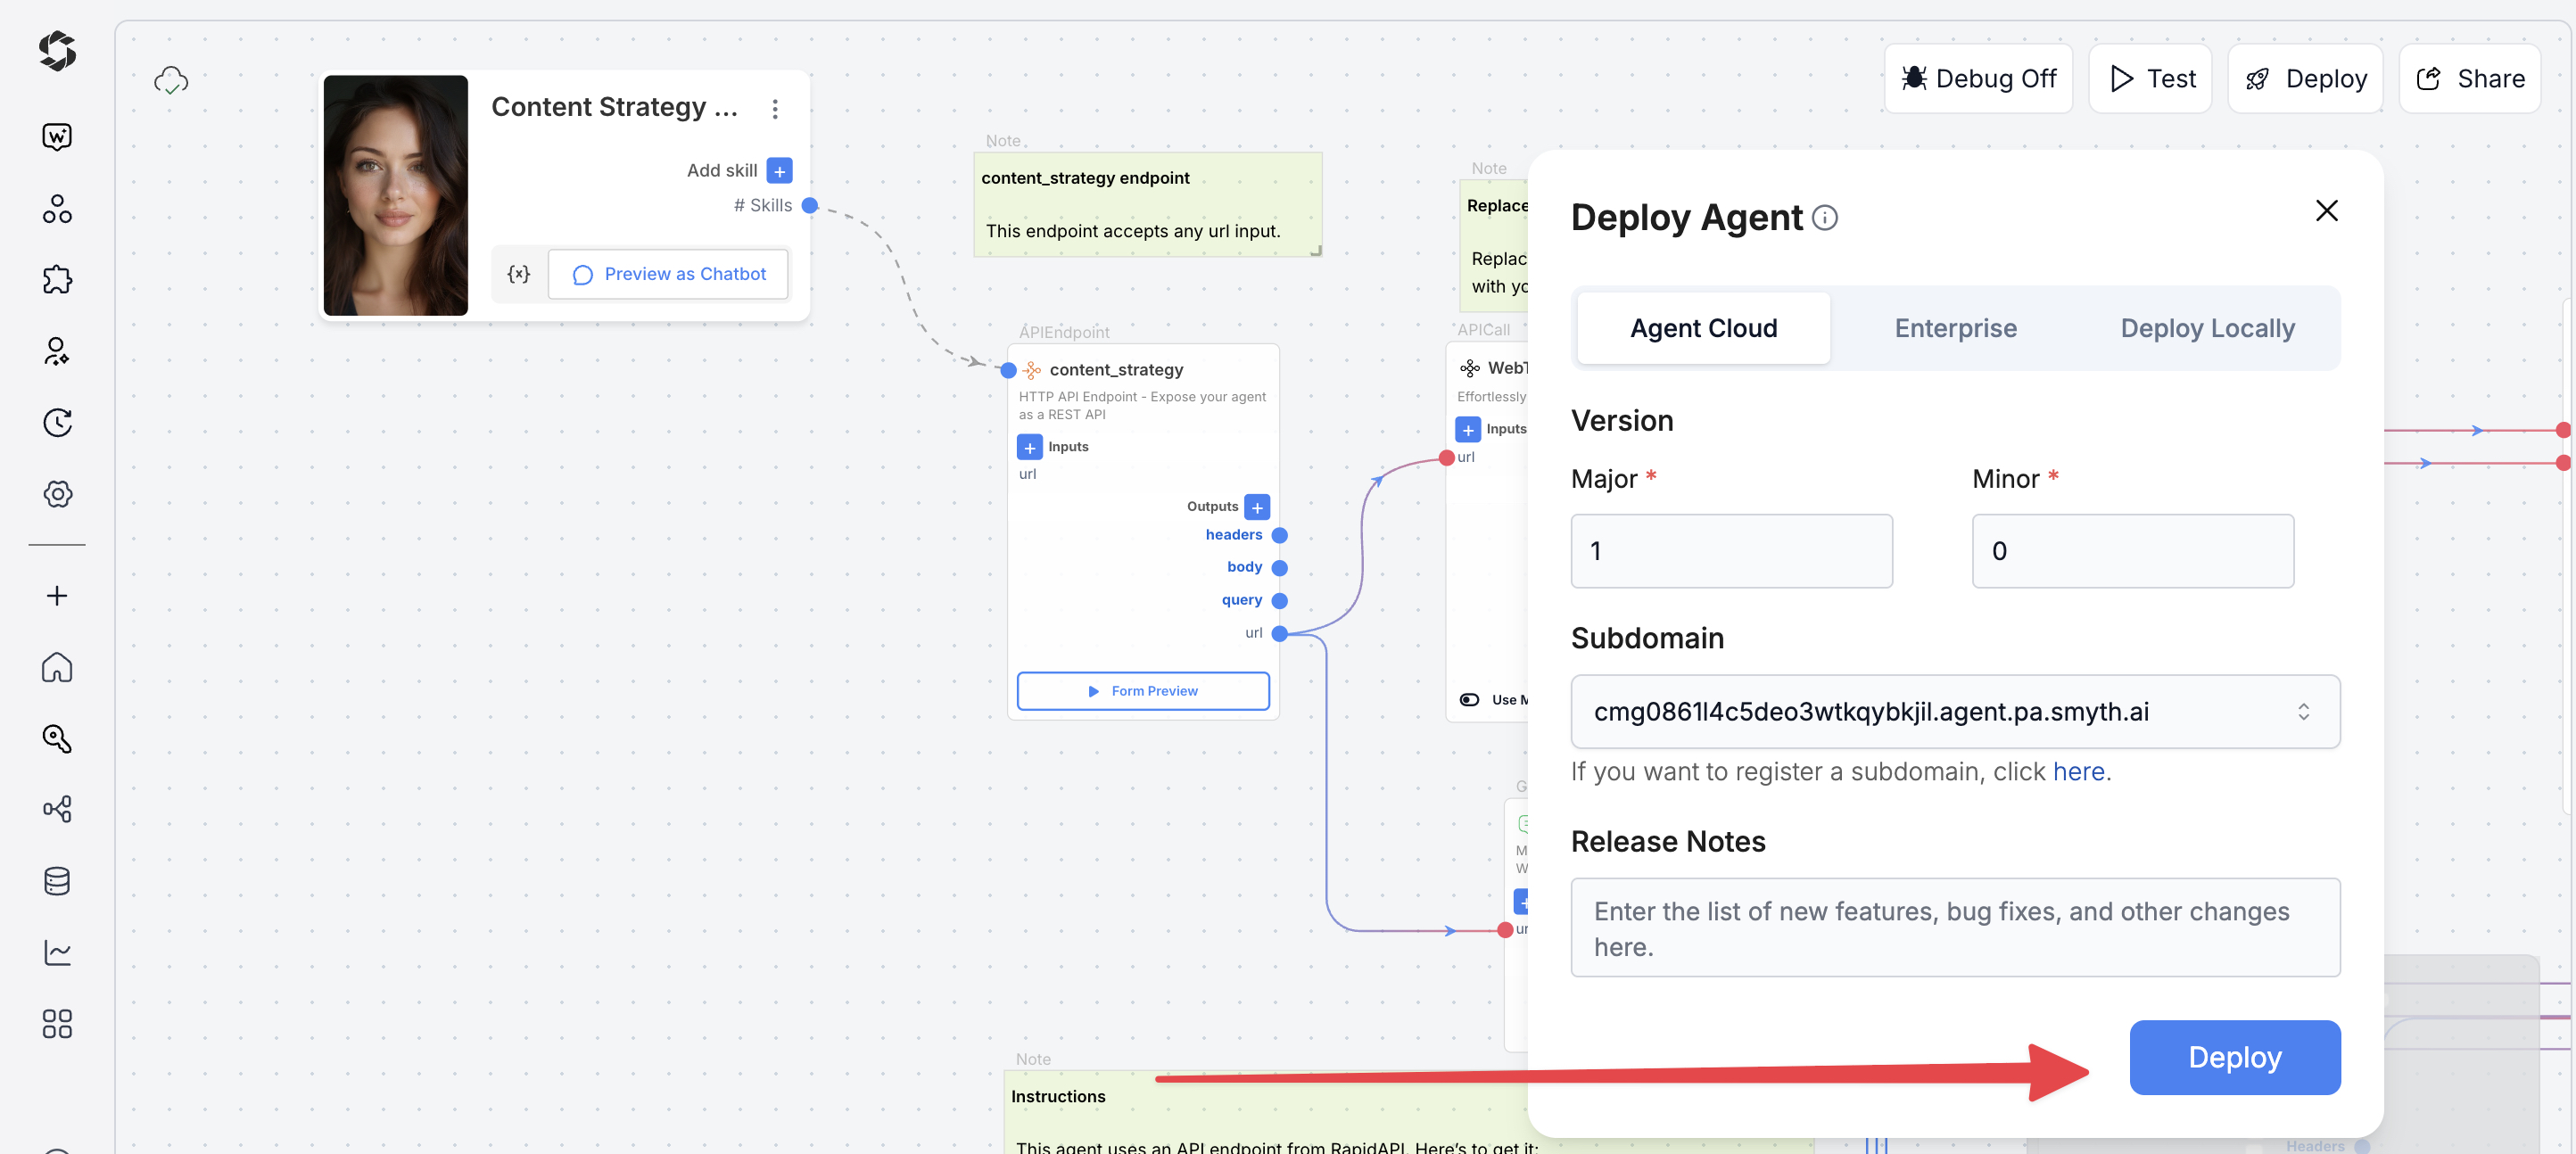Viewport: 2576px width, 1154px height.
Task: Close the Deploy Agent dialog
Action: point(2326,211)
